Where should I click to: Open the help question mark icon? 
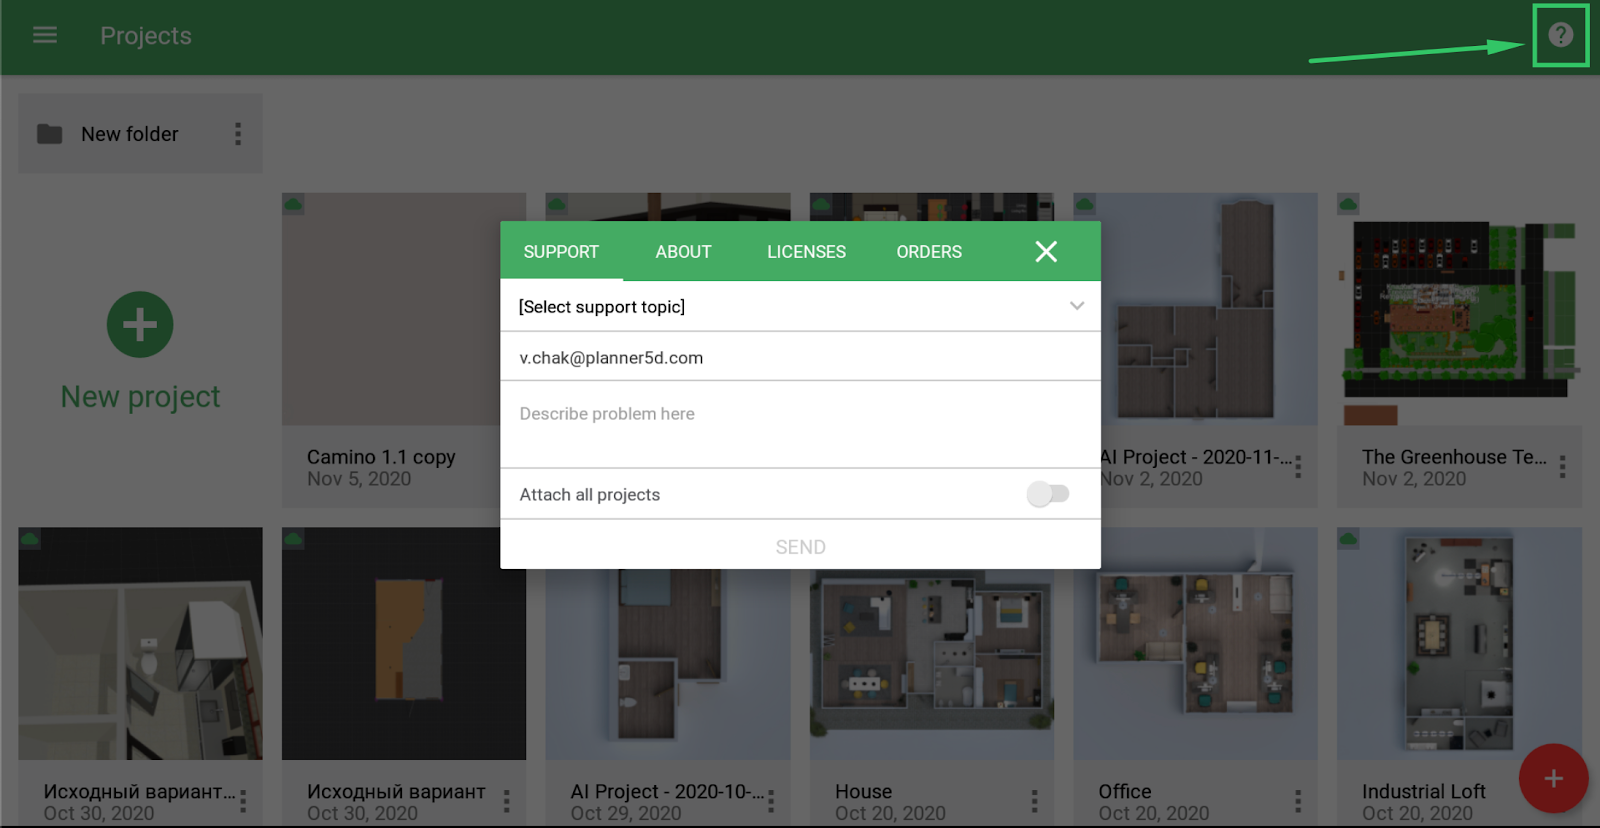click(1560, 35)
